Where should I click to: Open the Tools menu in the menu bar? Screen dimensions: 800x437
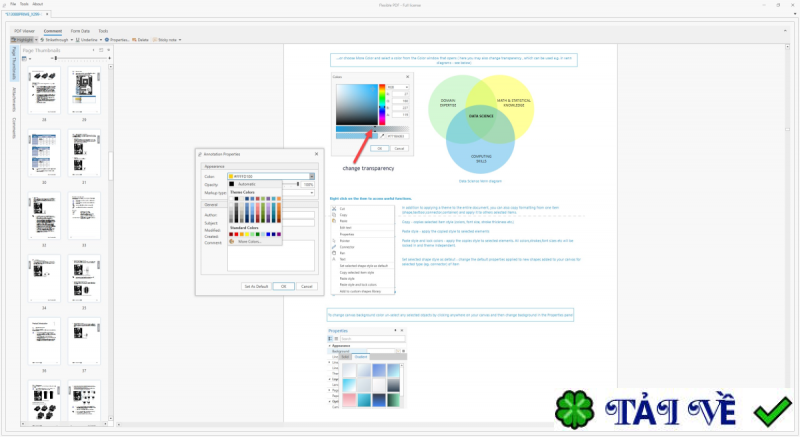[x=24, y=4]
